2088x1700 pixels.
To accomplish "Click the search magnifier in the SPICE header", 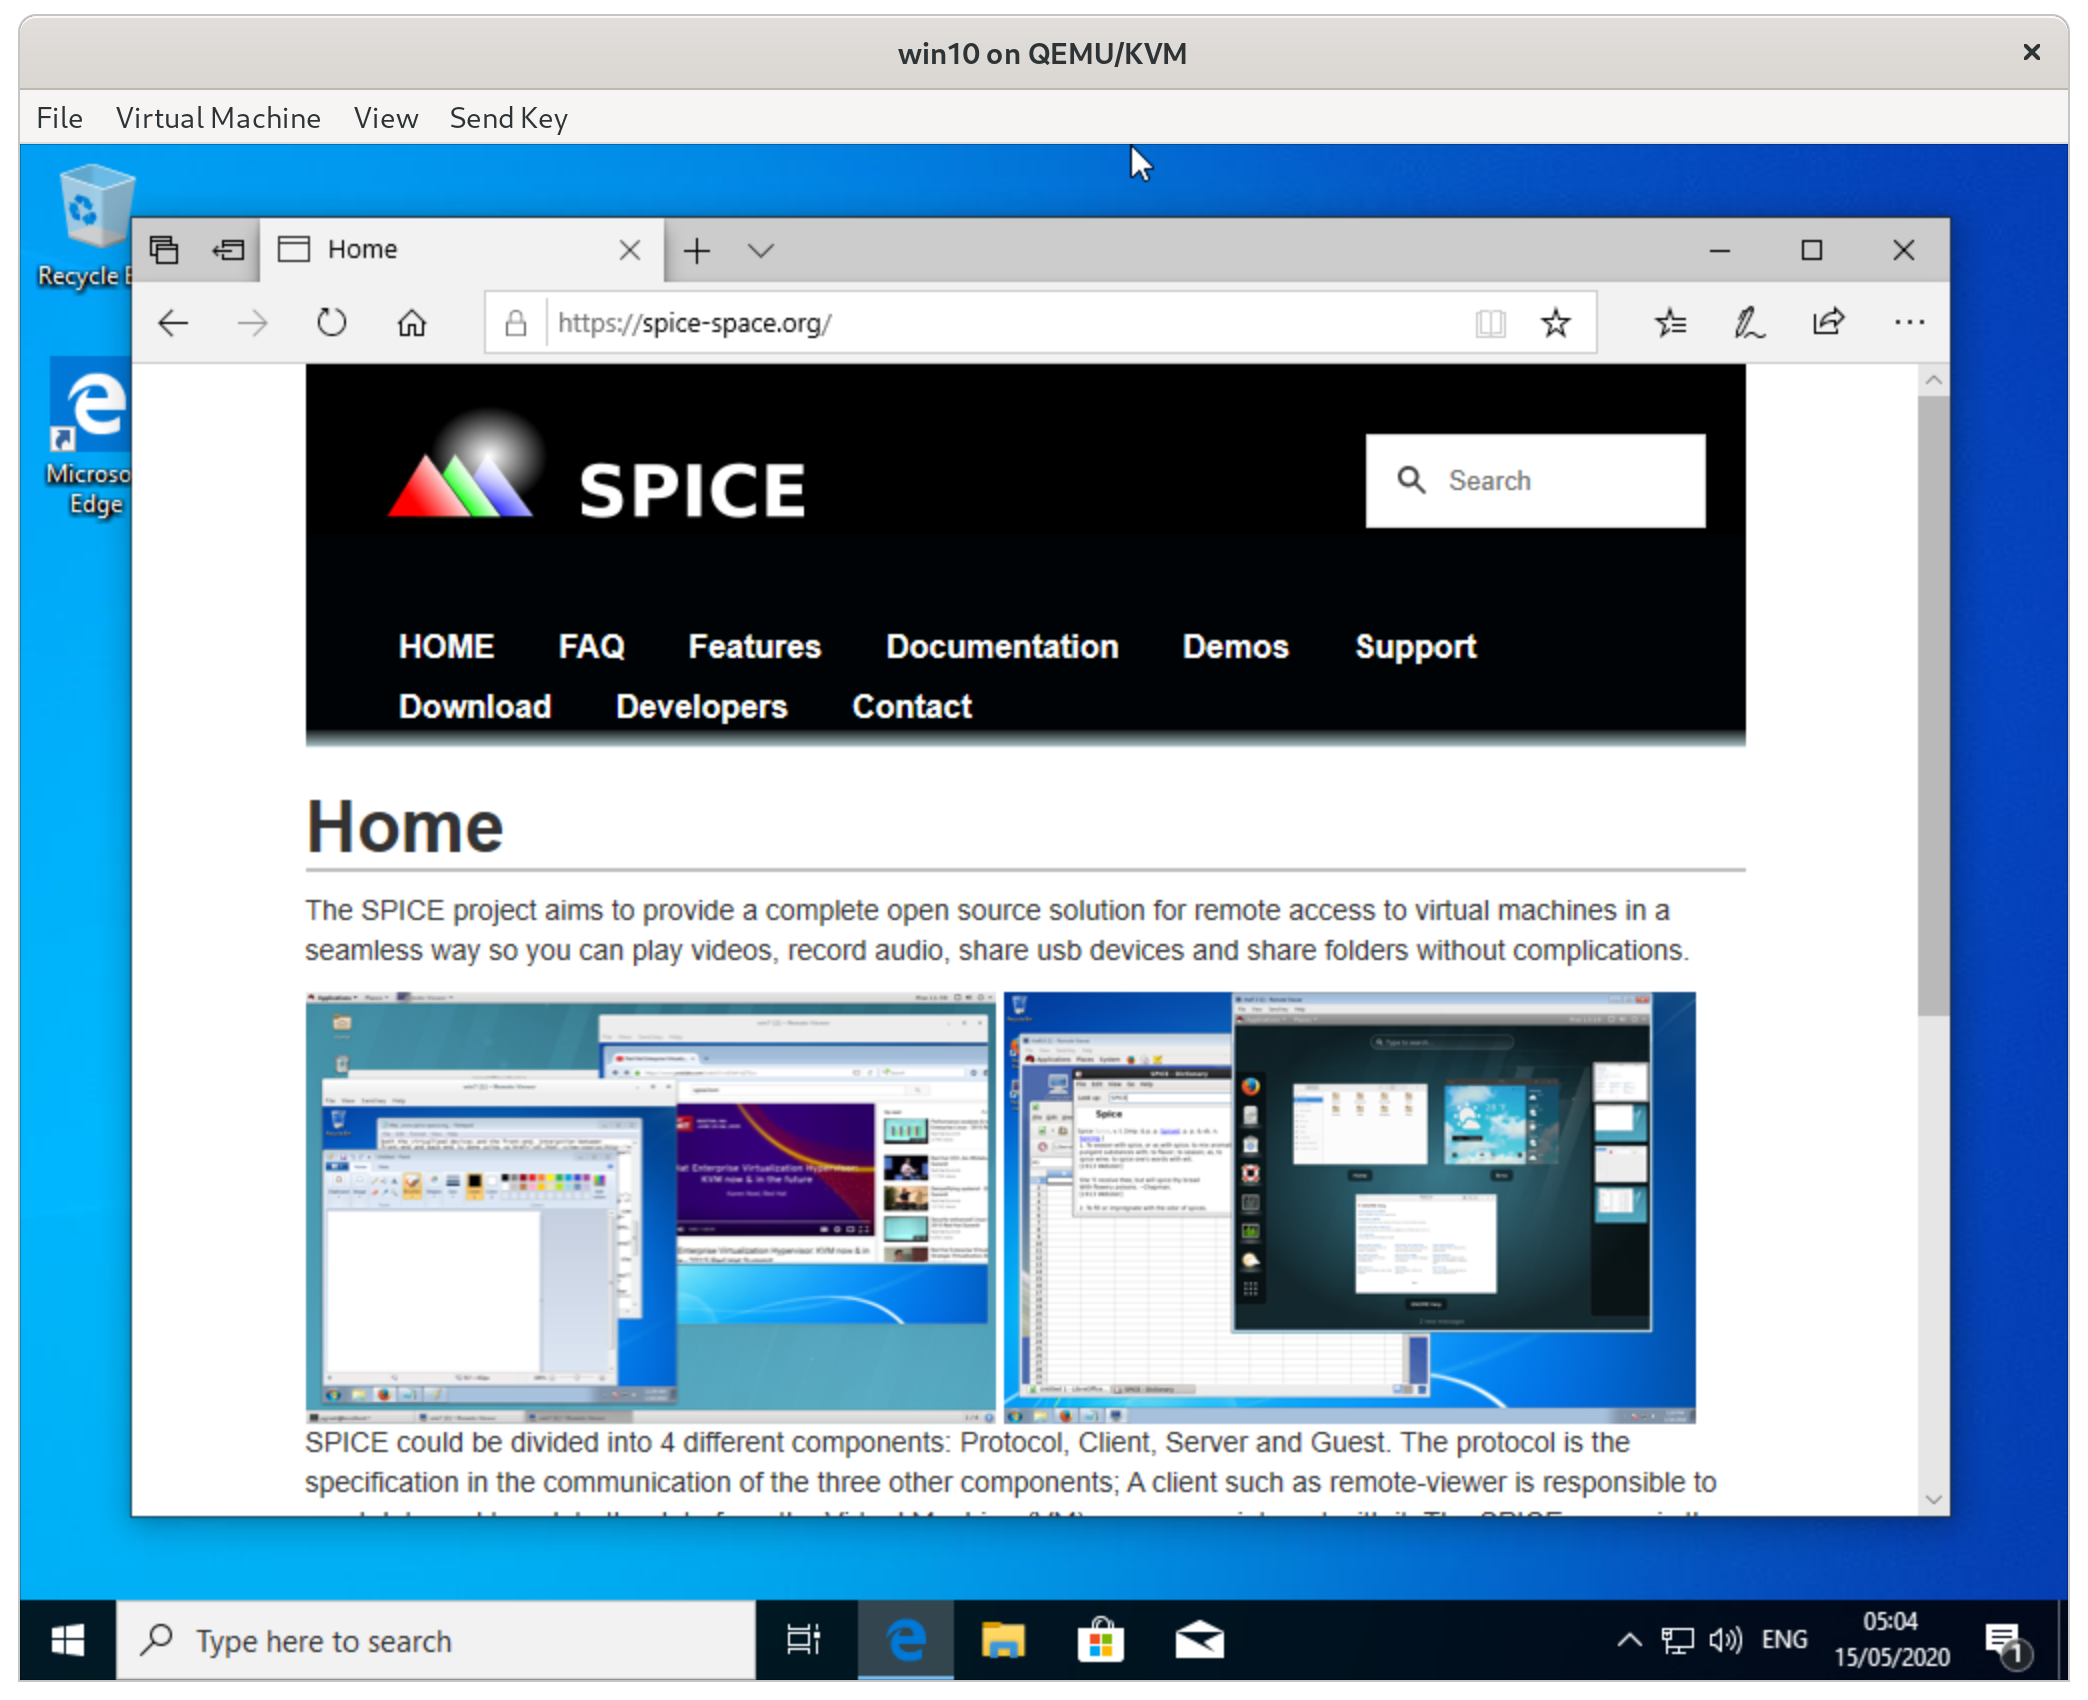I will pos(1411,481).
